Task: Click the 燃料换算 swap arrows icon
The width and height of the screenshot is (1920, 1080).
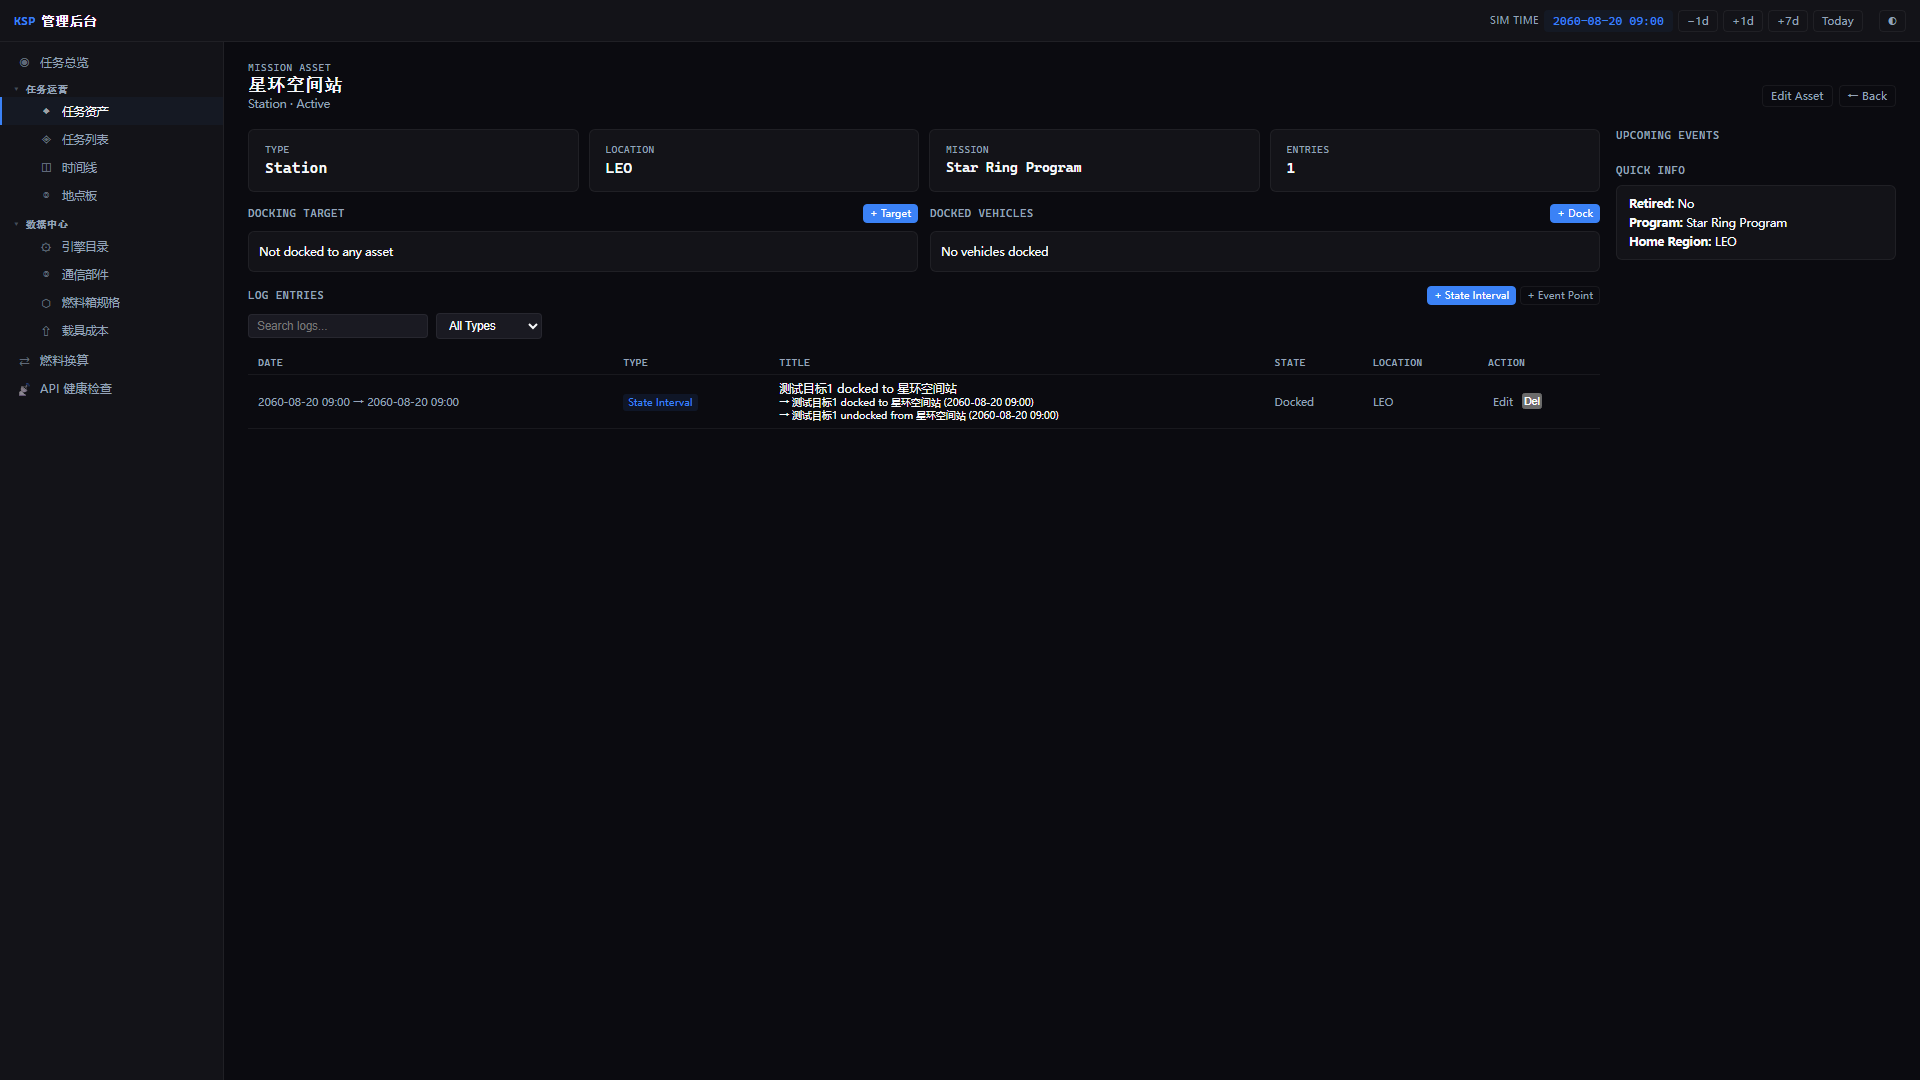Action: [x=24, y=360]
